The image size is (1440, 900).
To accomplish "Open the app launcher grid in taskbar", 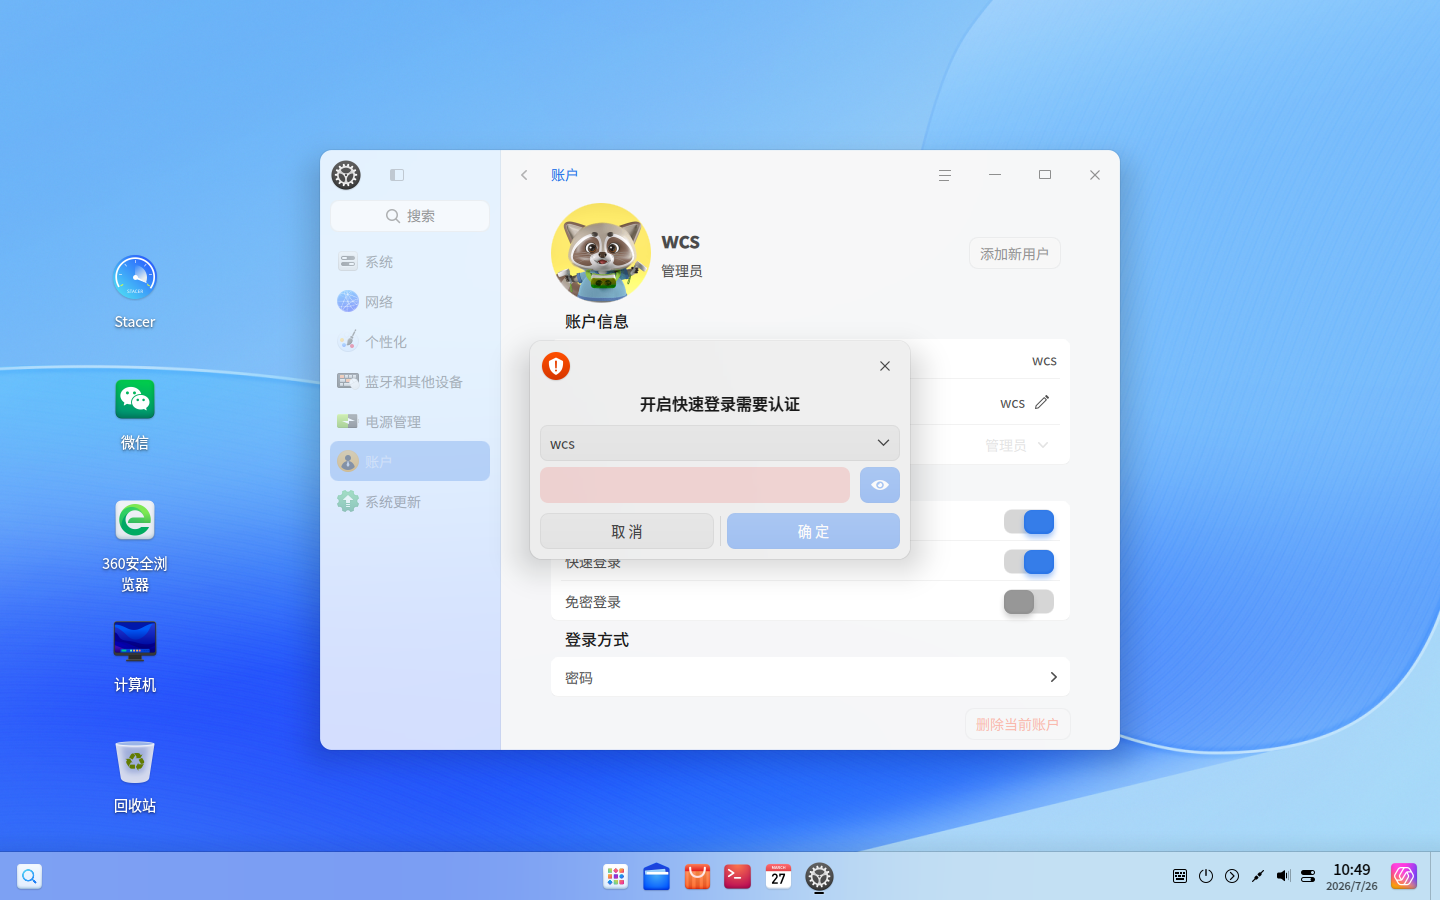I will tap(616, 877).
